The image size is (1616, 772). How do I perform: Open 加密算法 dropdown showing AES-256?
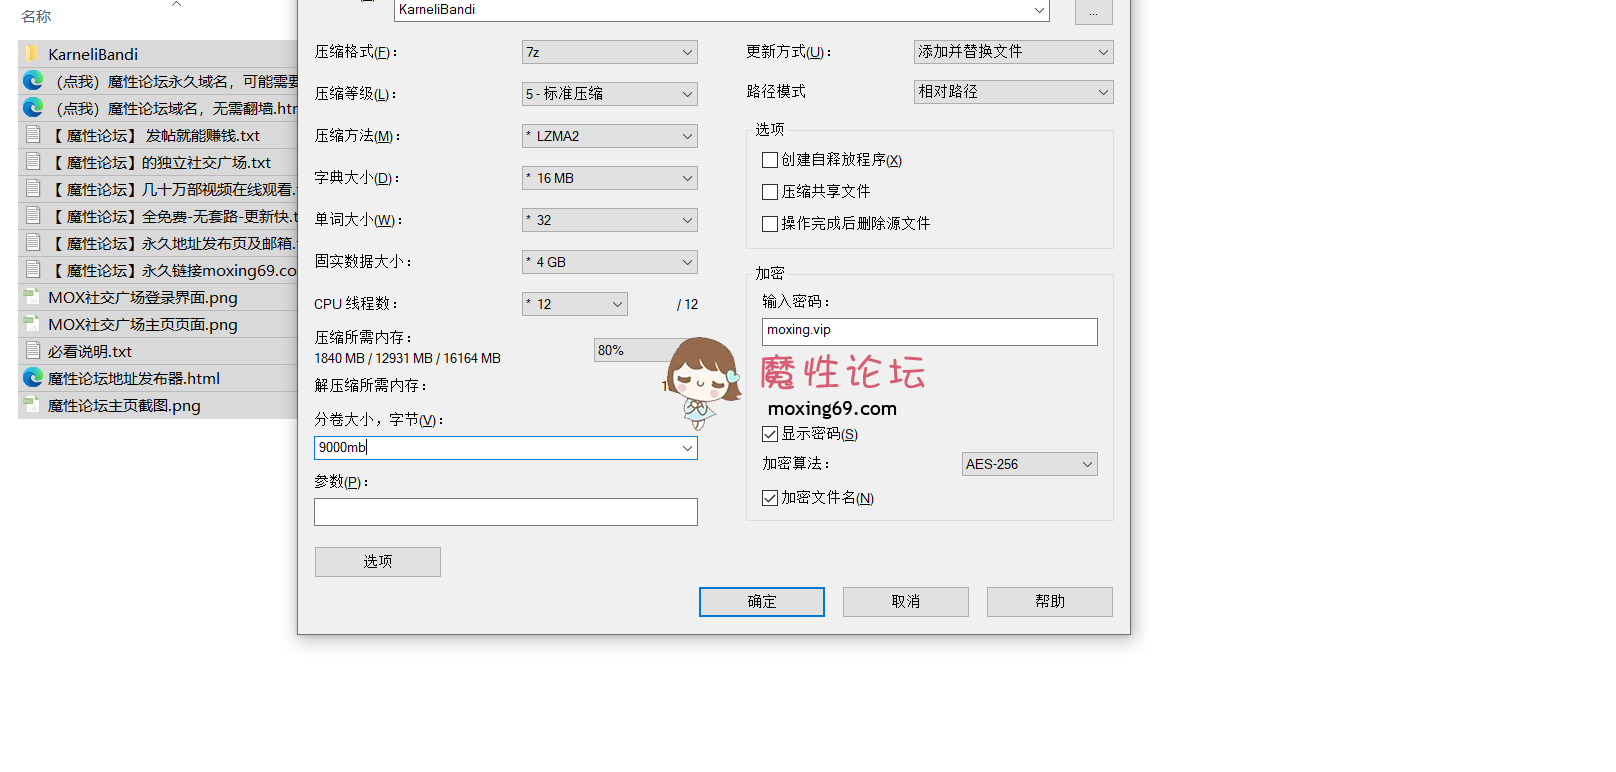tap(1029, 464)
